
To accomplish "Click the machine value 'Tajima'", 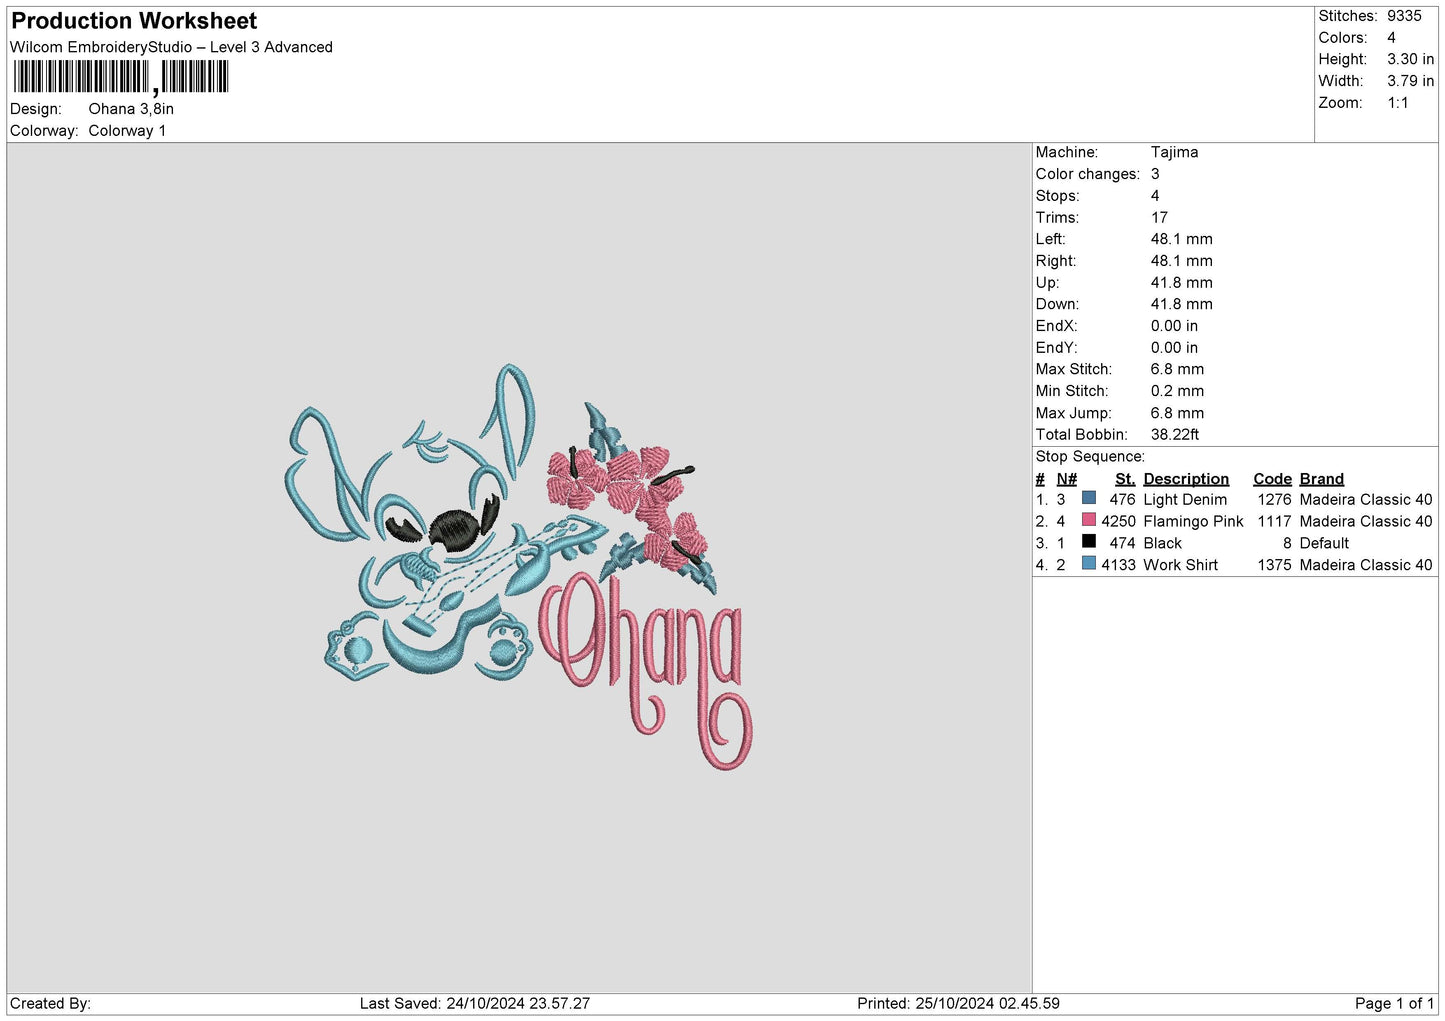I will click(1174, 152).
